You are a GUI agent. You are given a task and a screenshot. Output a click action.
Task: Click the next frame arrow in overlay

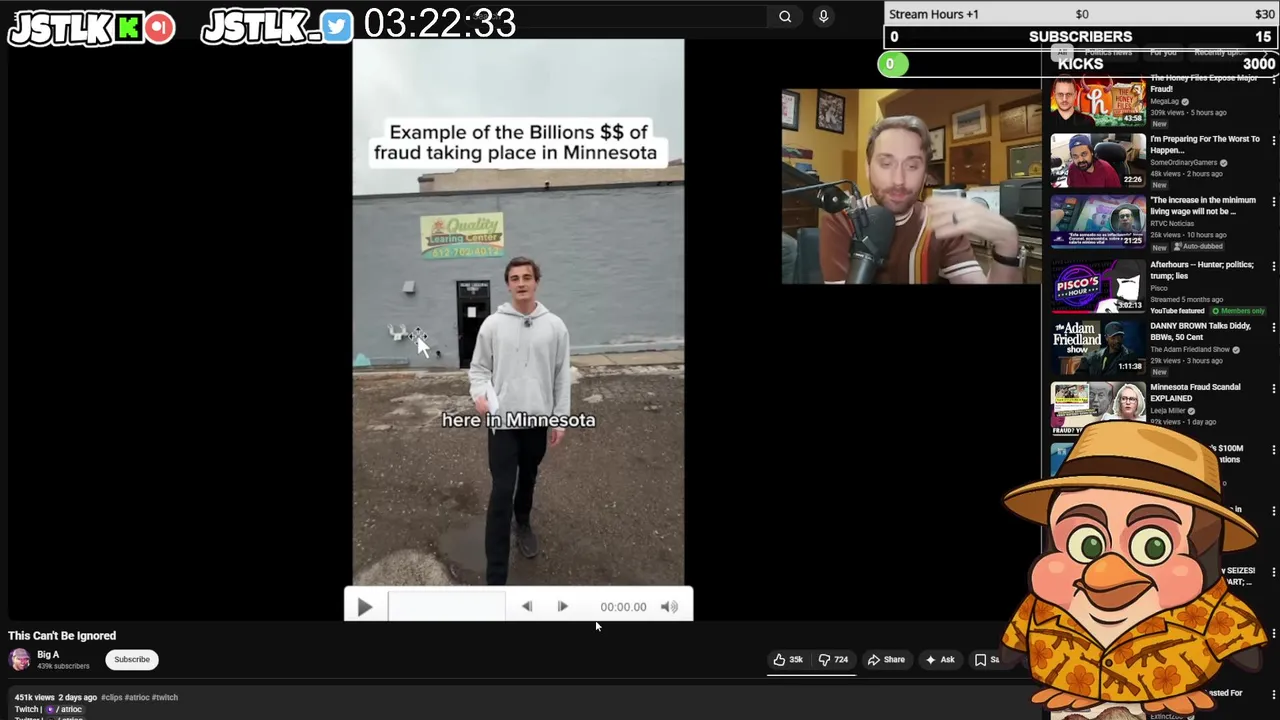562,606
